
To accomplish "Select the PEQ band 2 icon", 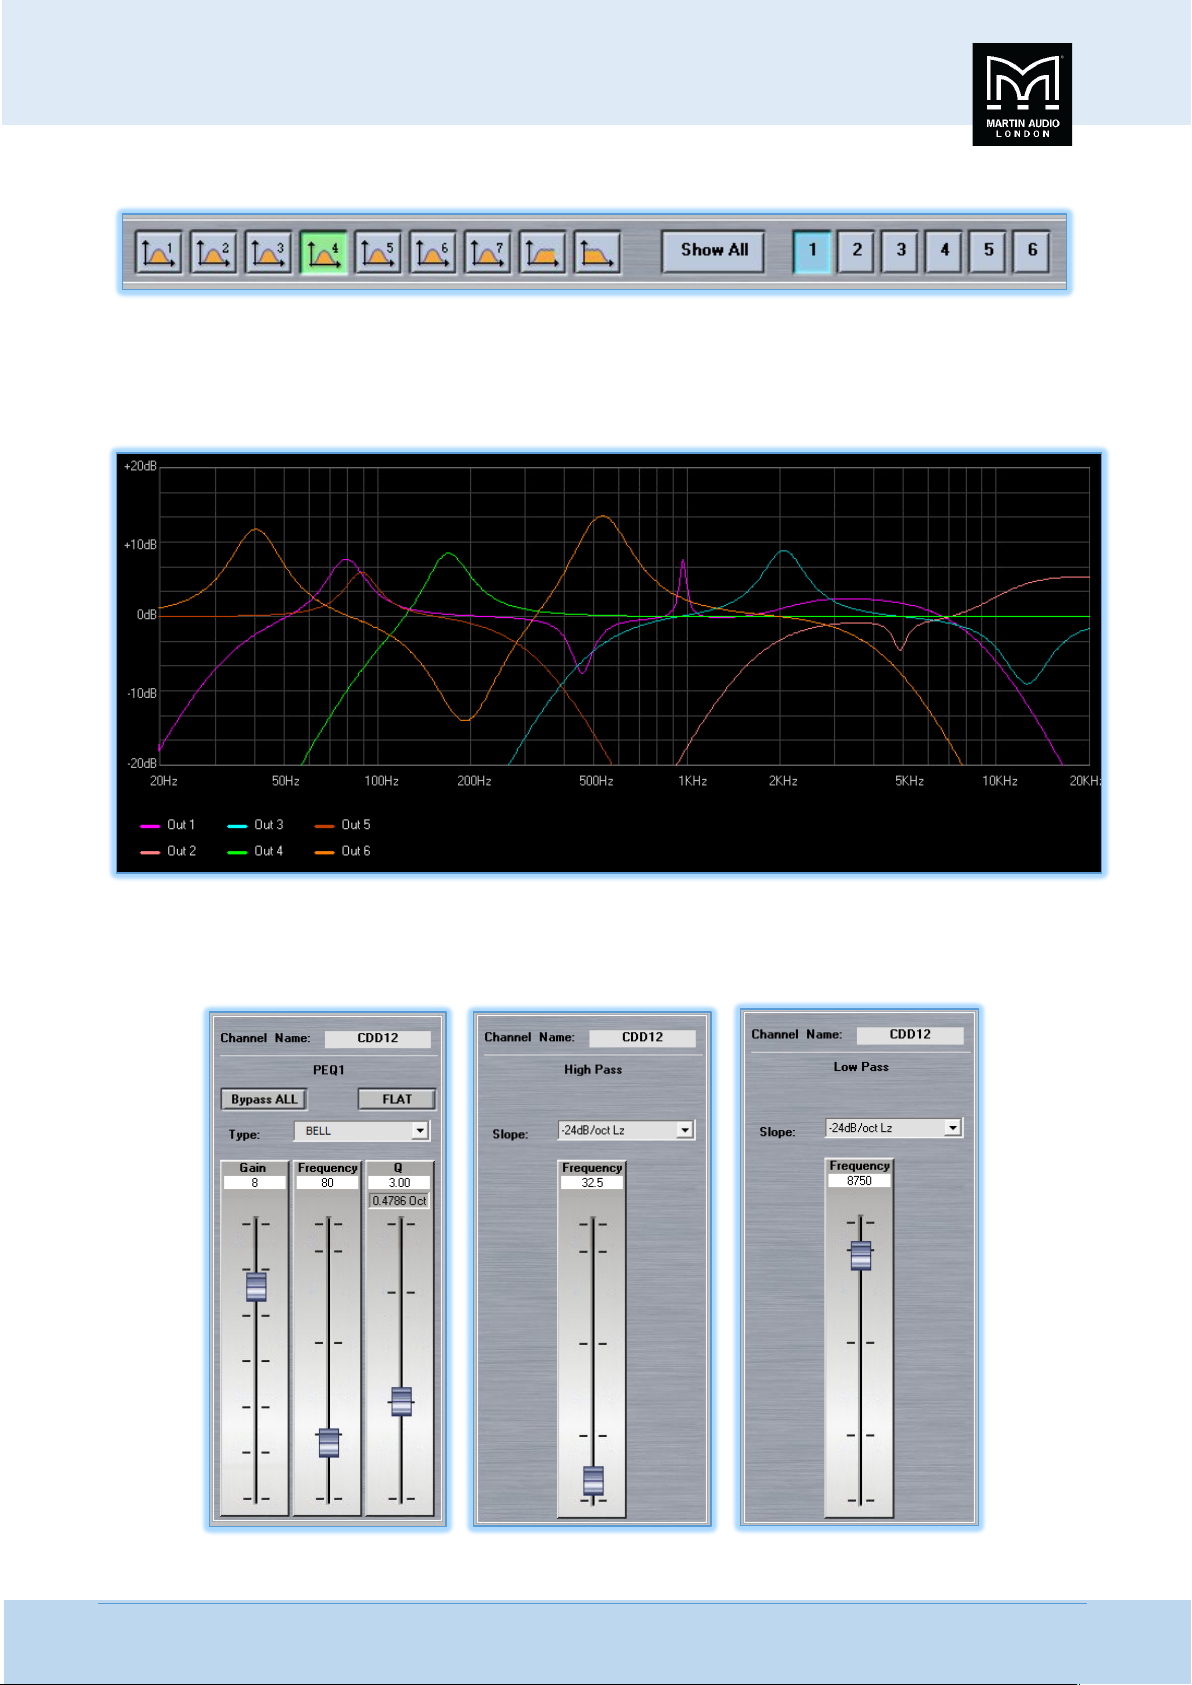I will coord(213,252).
